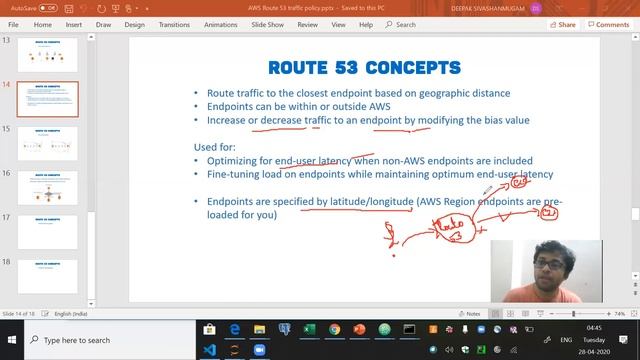Screen dimensions: 640x360
Task: Open Microsoft Edge from taskbar
Action: 235,329
